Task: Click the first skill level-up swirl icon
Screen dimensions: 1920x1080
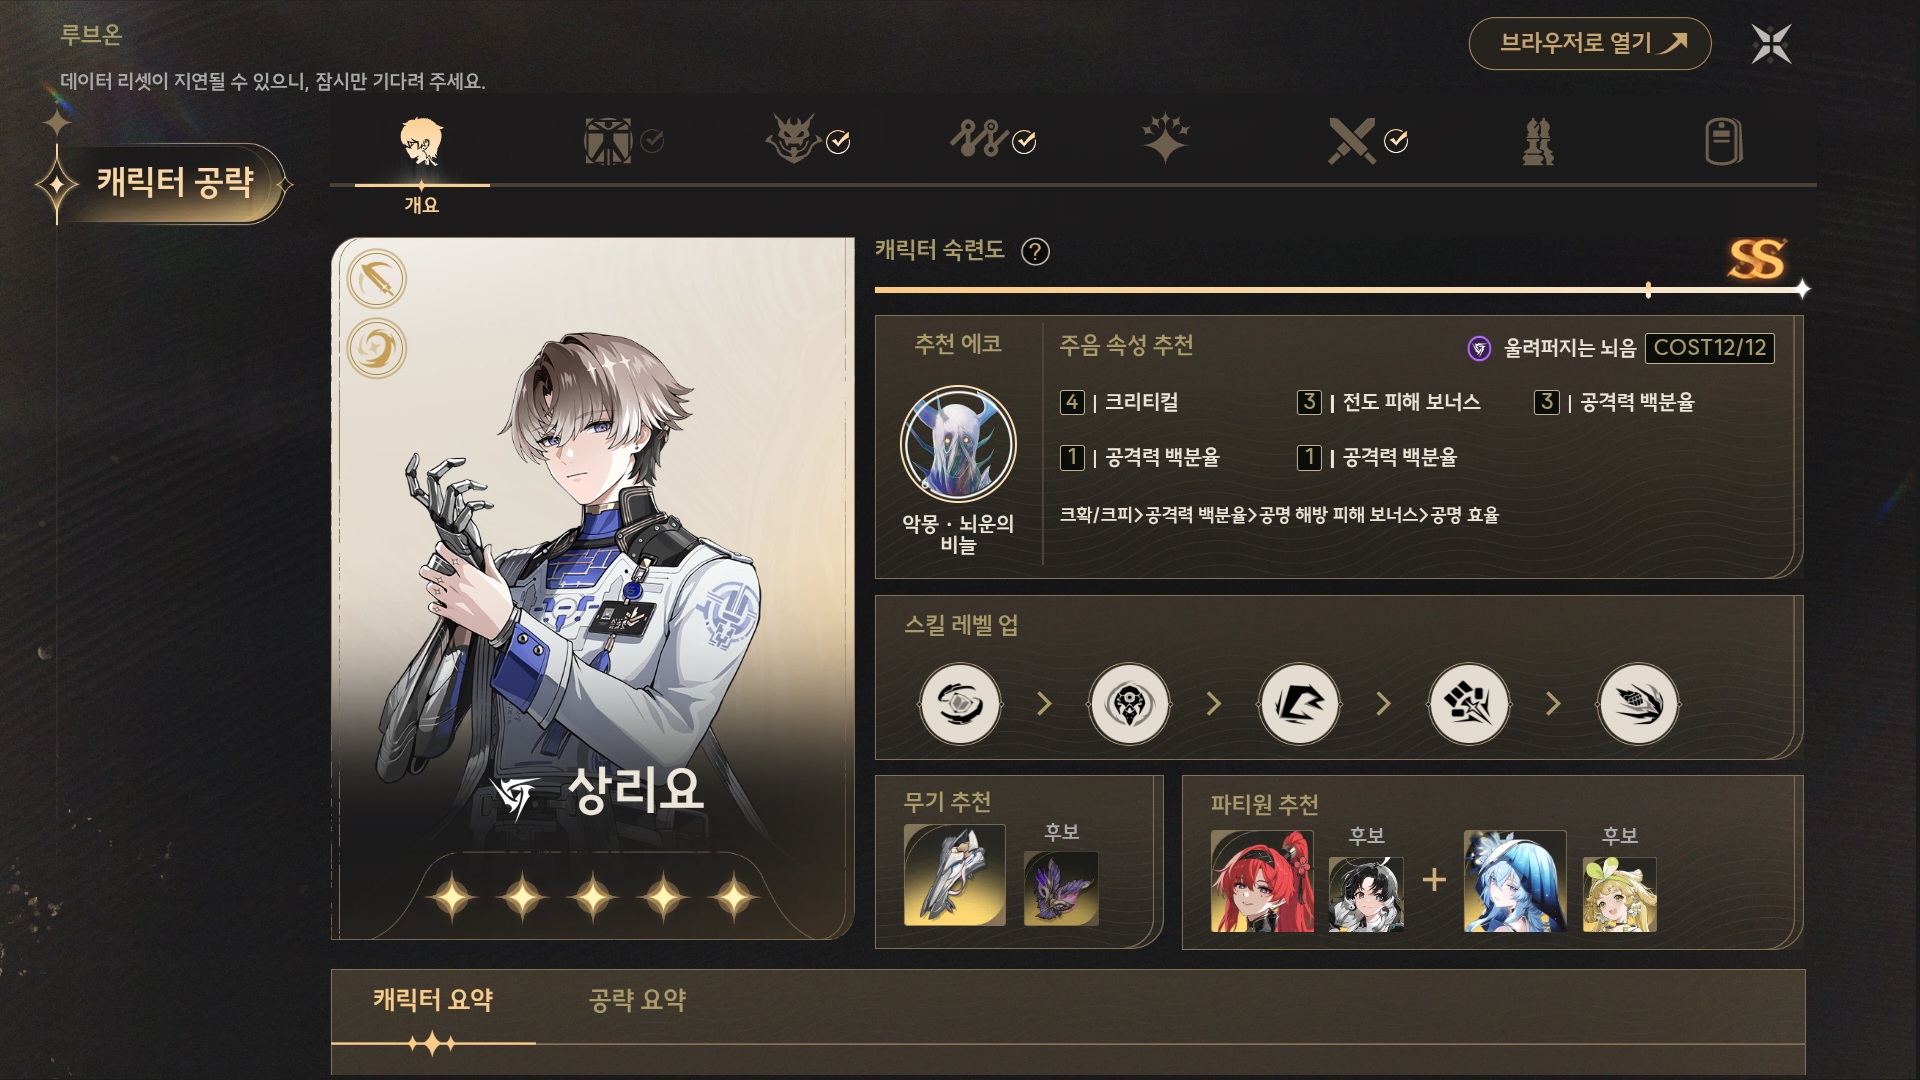Action: [960, 704]
